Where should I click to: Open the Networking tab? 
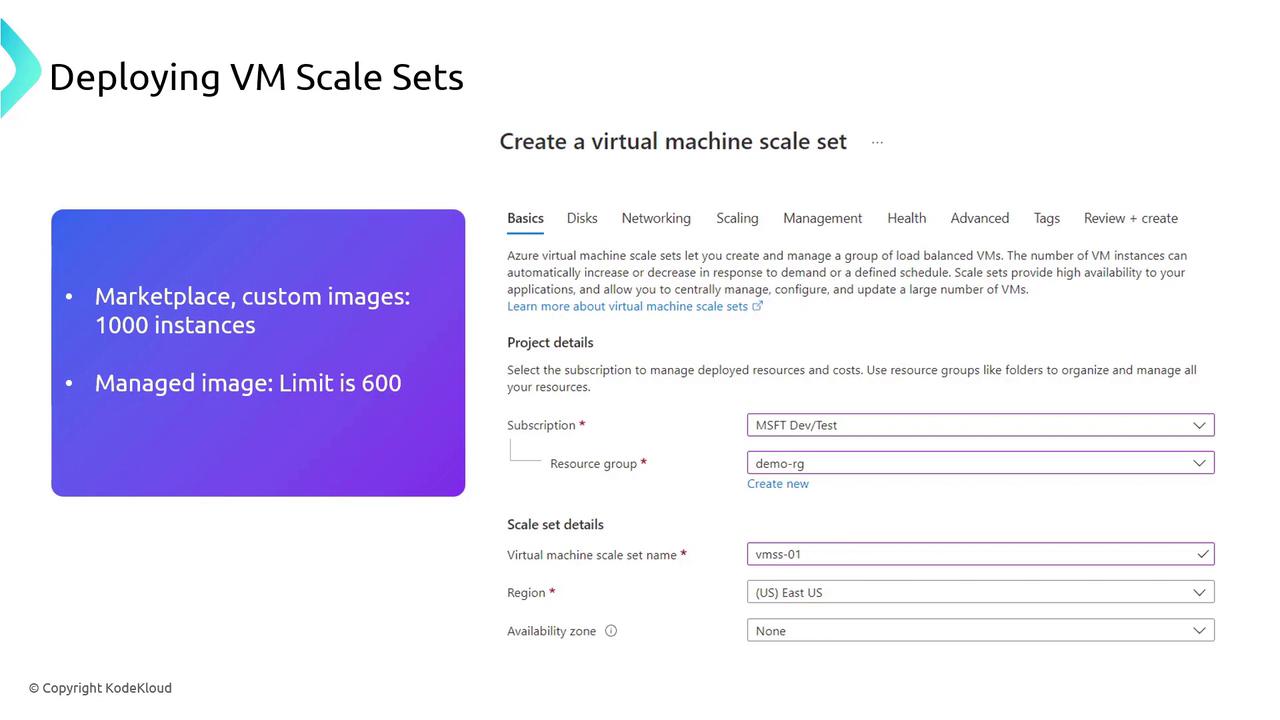656,218
